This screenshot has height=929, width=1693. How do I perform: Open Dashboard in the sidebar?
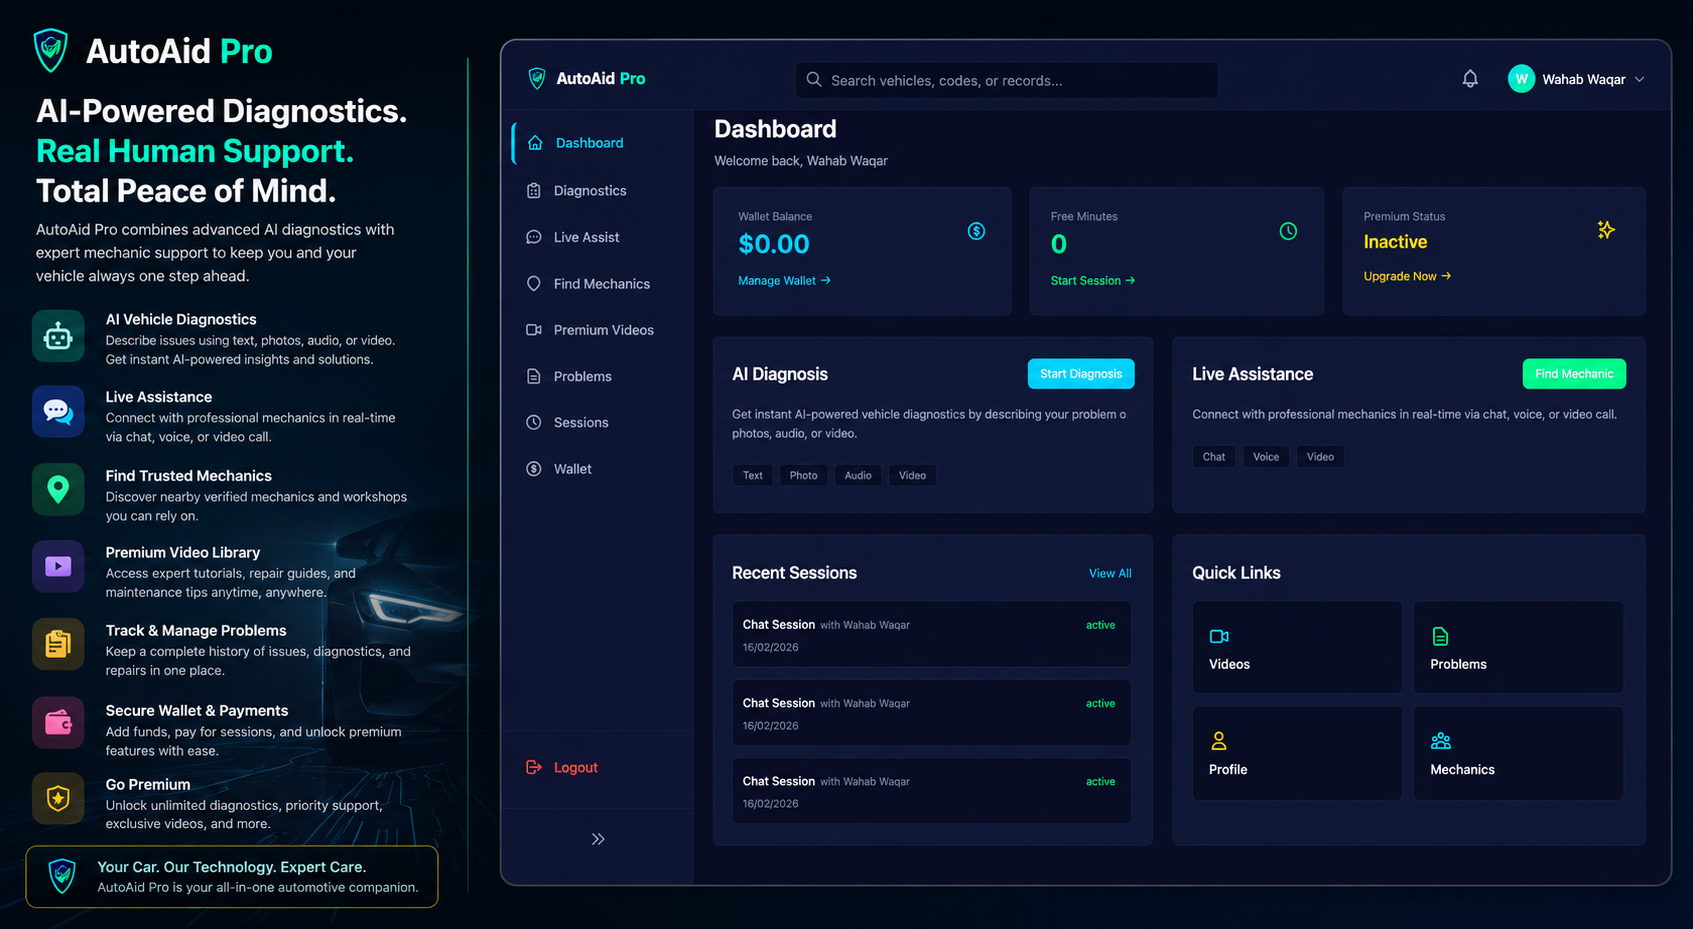(601, 143)
